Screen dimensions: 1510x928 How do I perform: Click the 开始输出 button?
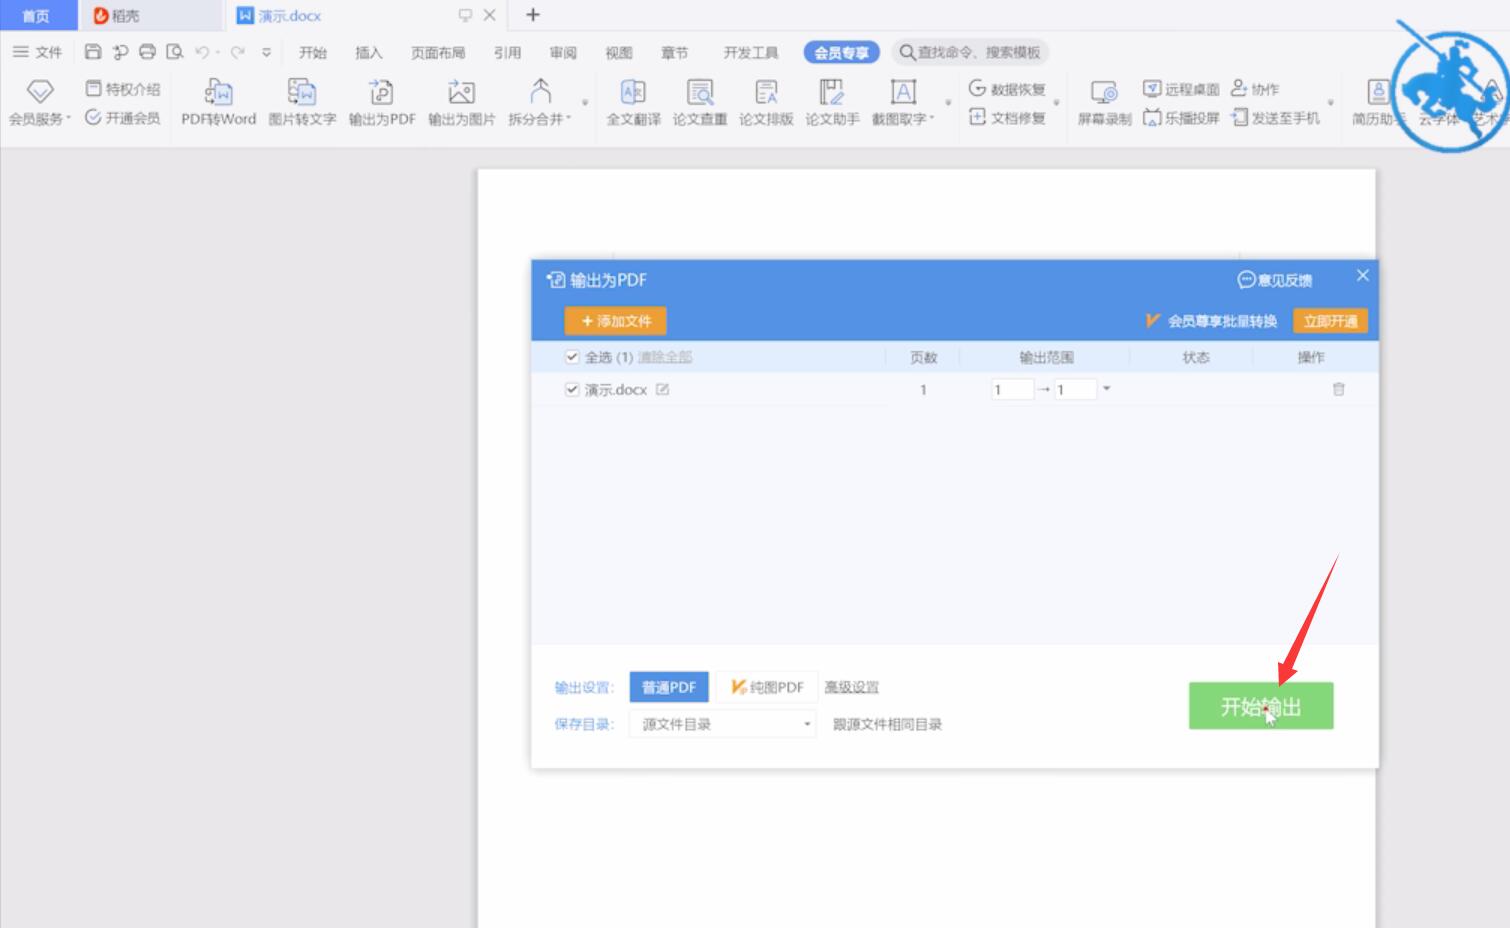point(1261,706)
